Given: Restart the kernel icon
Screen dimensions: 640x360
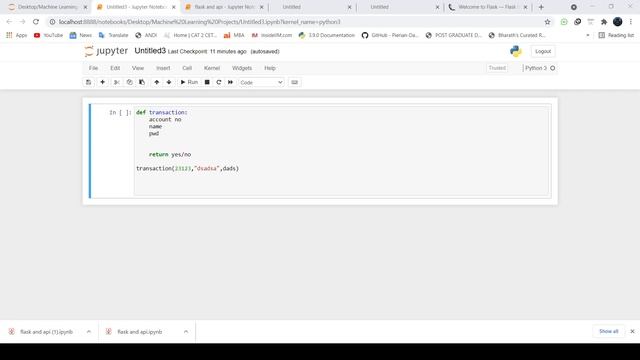Looking at the screenshot, I should (x=219, y=82).
